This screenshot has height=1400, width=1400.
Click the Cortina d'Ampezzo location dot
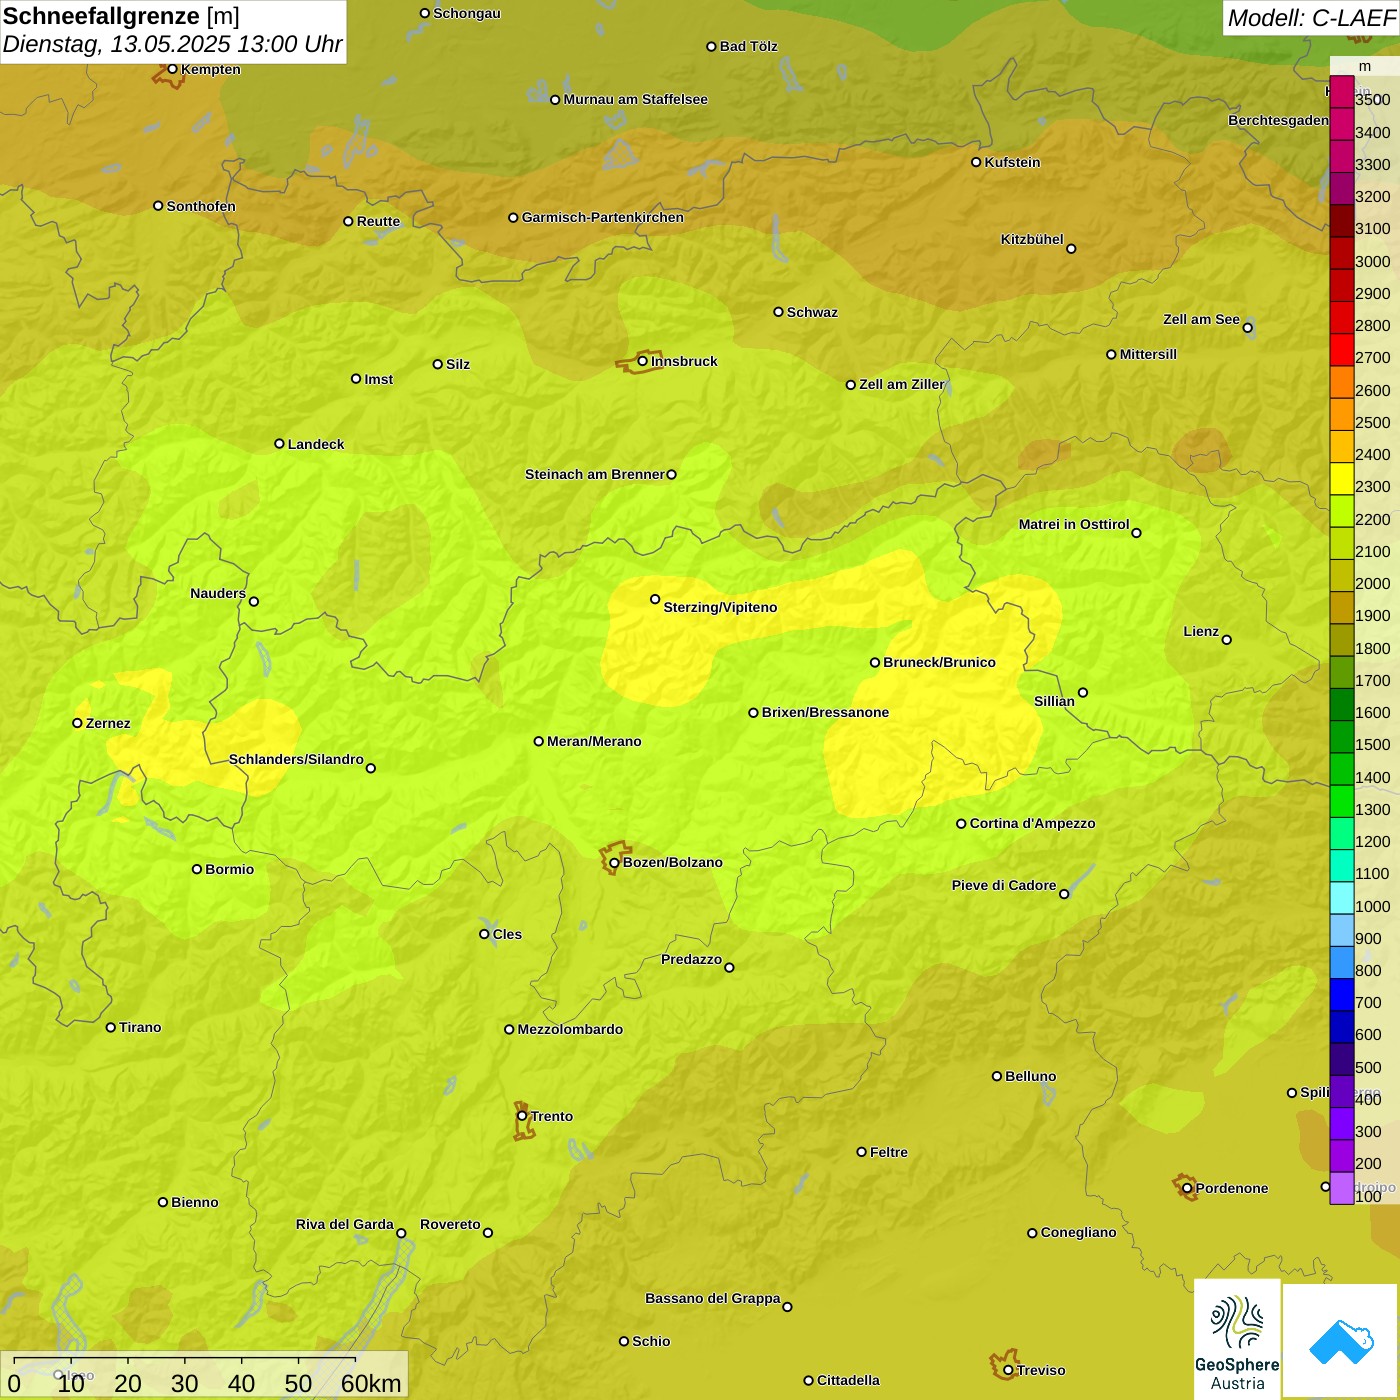[961, 824]
